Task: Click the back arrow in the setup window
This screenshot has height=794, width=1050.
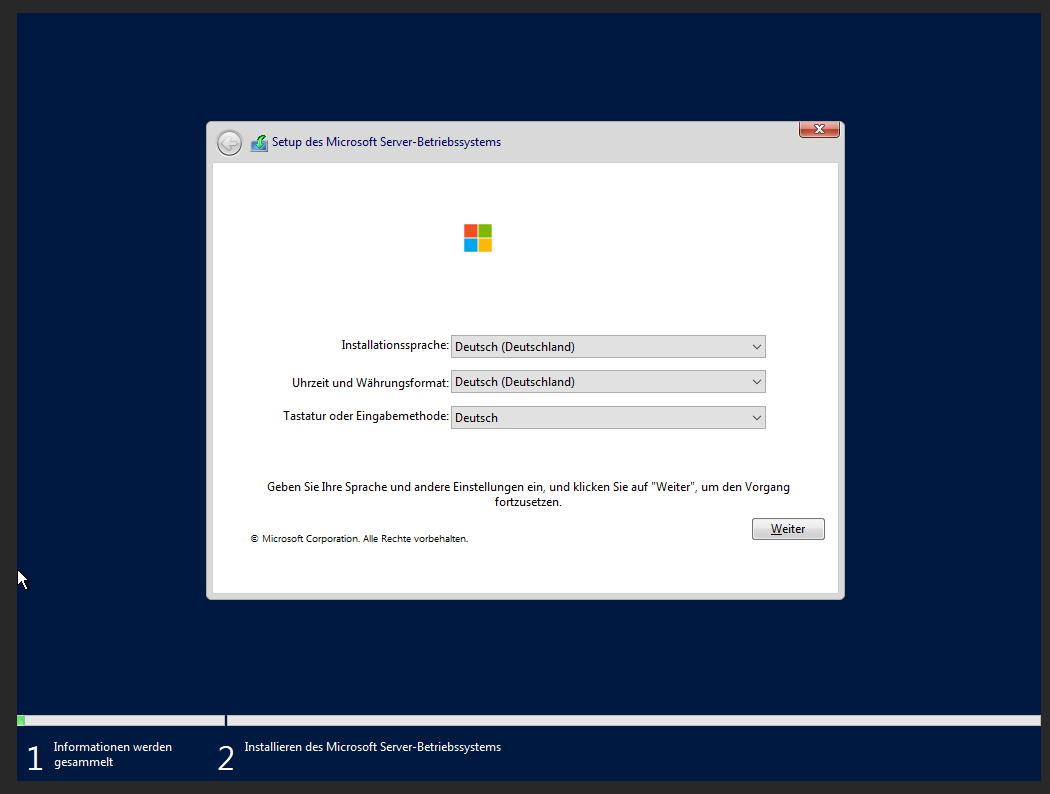Action: click(229, 143)
